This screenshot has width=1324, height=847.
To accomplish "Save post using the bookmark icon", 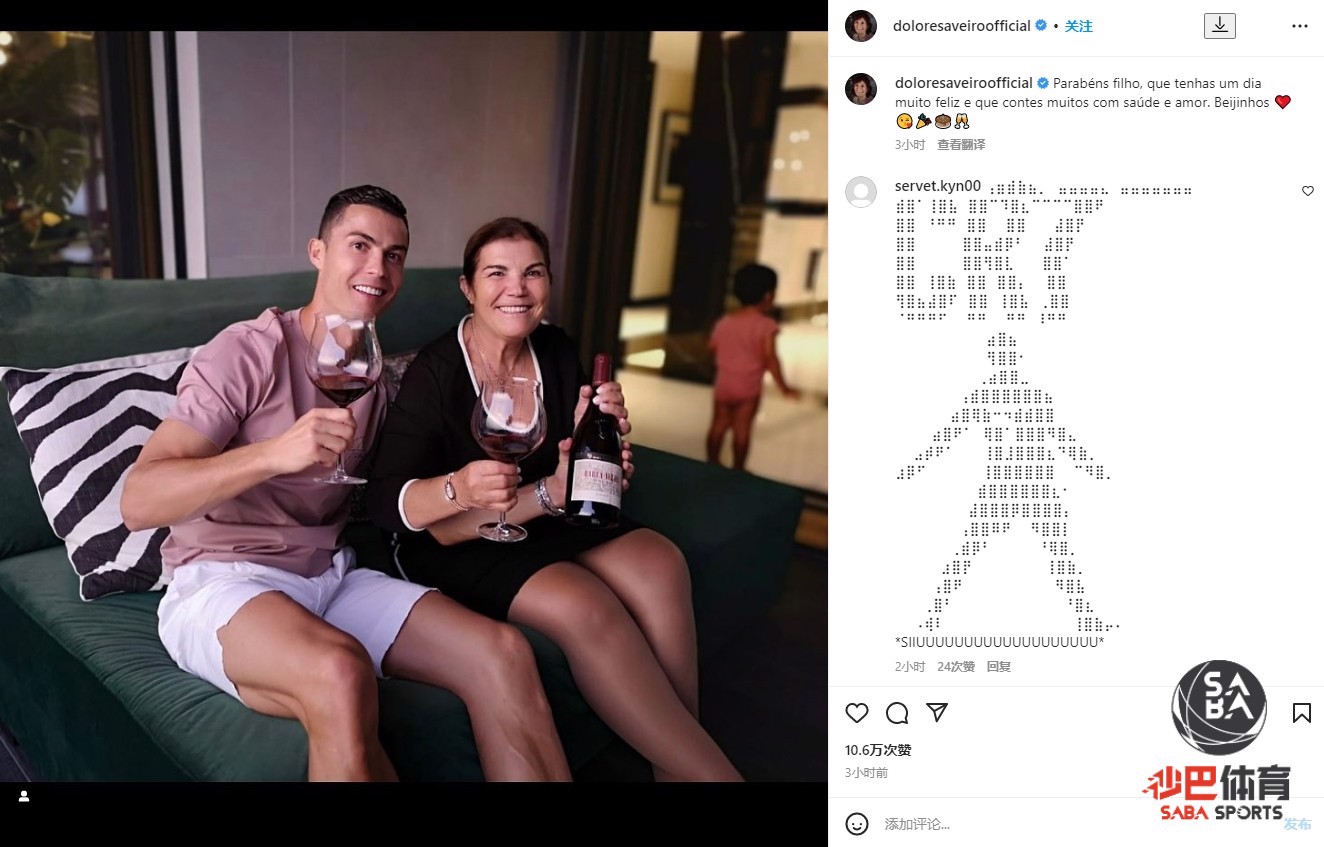I will point(1301,713).
